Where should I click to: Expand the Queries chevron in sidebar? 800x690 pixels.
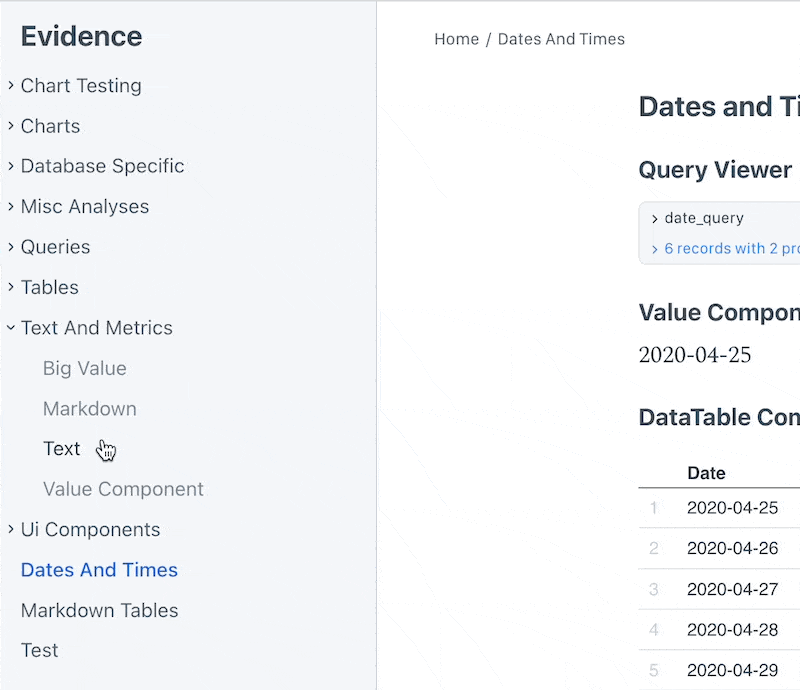coord(10,247)
